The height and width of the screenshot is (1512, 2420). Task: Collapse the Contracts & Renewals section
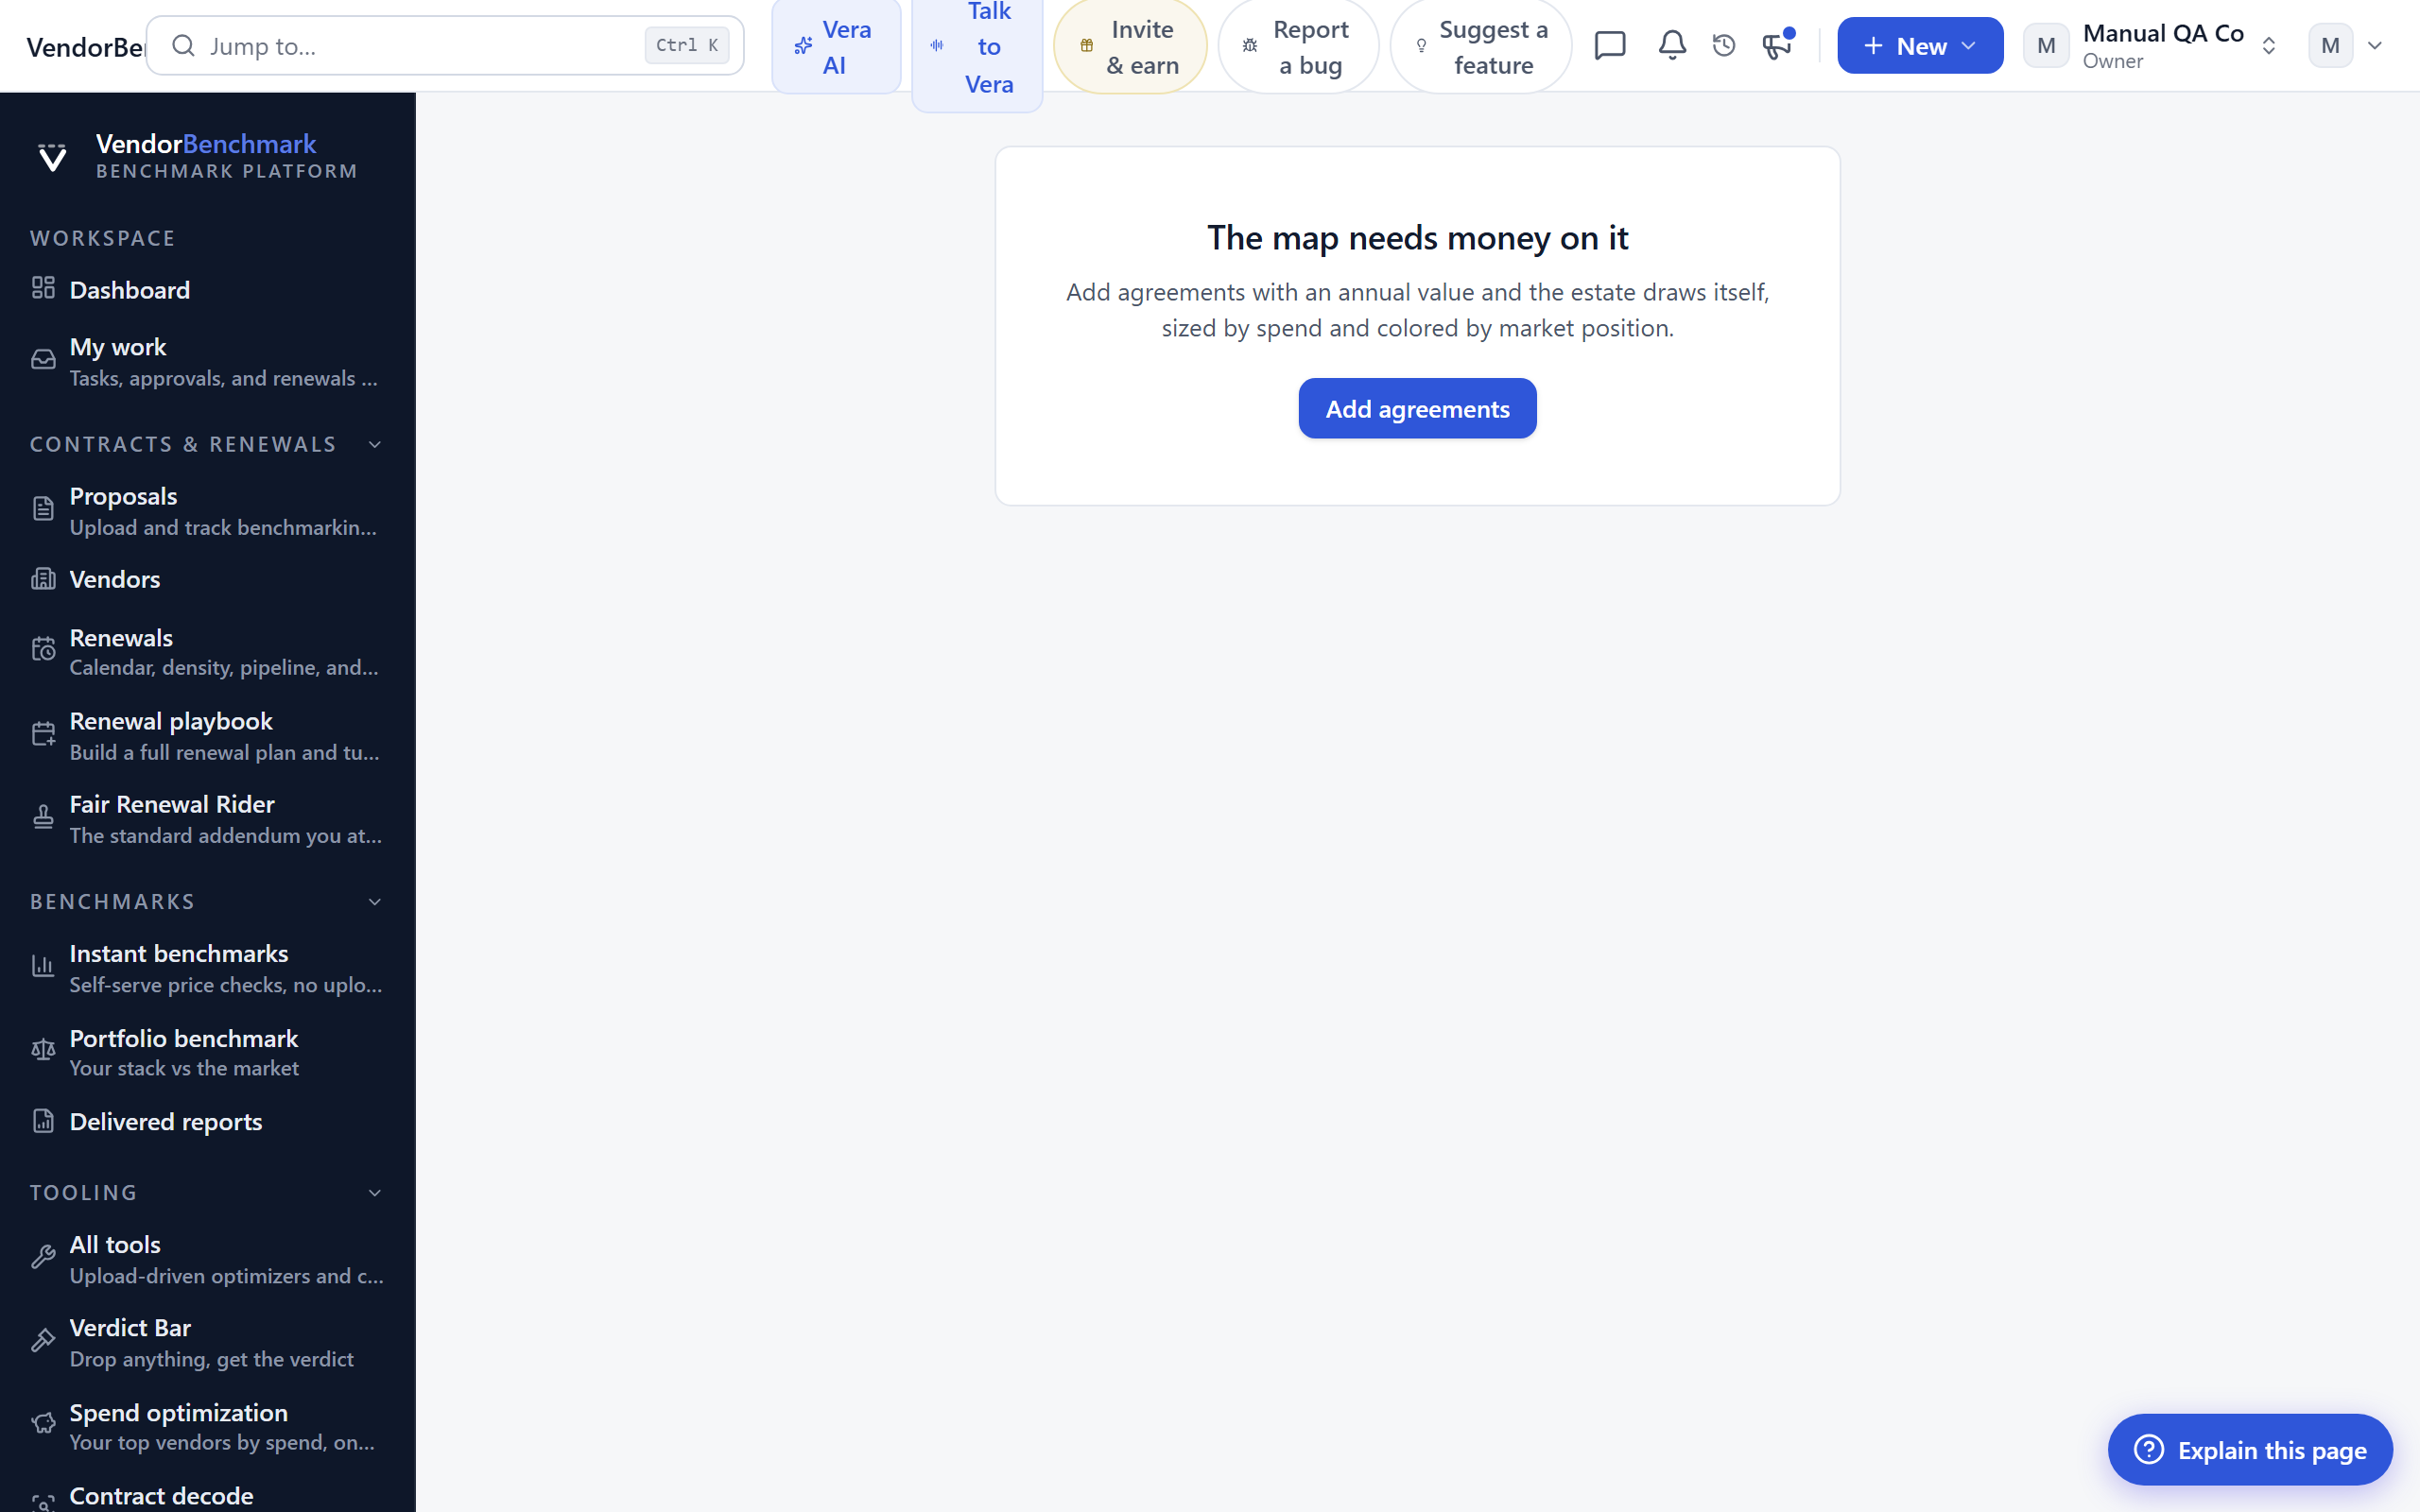pos(375,444)
